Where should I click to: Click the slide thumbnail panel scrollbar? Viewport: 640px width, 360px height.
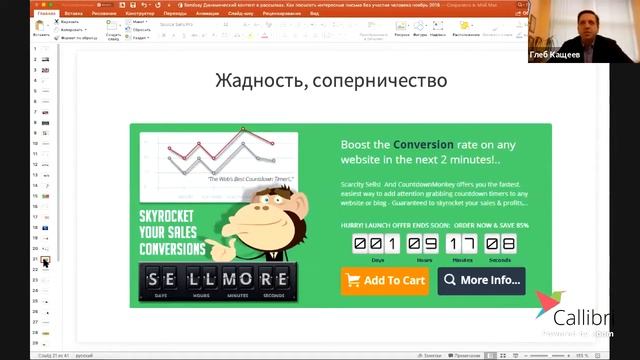(x=58, y=153)
